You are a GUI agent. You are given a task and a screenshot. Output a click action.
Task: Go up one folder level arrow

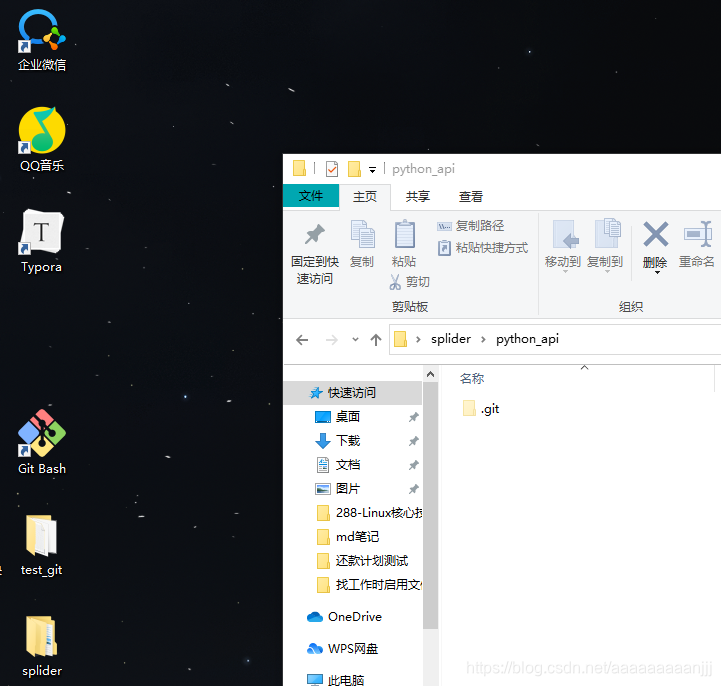376,340
